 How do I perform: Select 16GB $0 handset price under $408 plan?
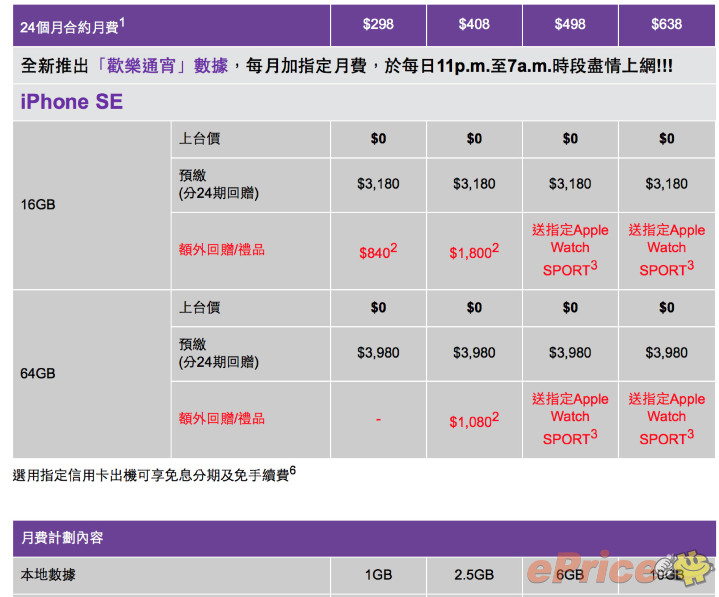coord(474,138)
